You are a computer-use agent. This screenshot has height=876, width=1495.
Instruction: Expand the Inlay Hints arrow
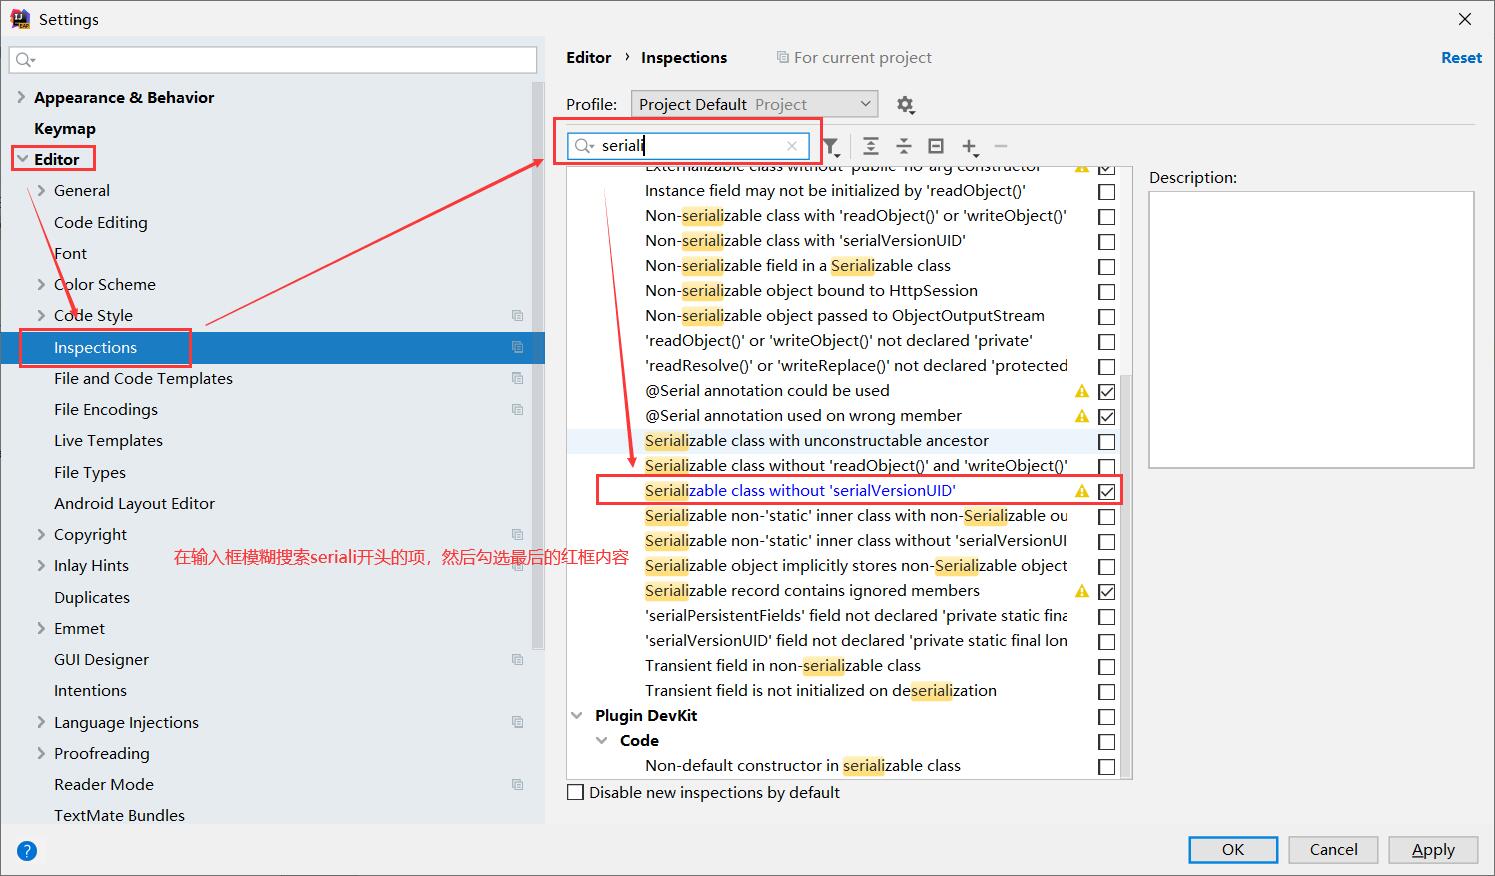[41, 565]
